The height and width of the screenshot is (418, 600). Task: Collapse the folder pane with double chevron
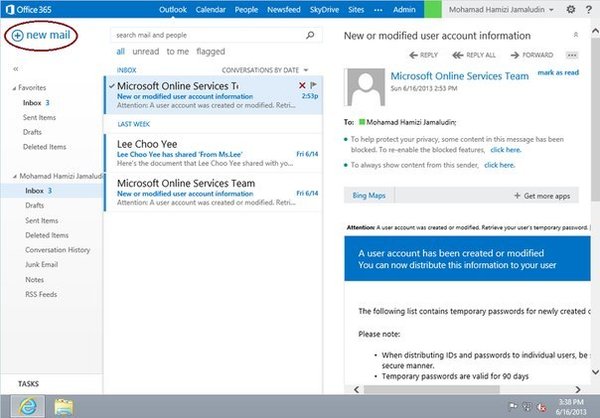pos(15,69)
